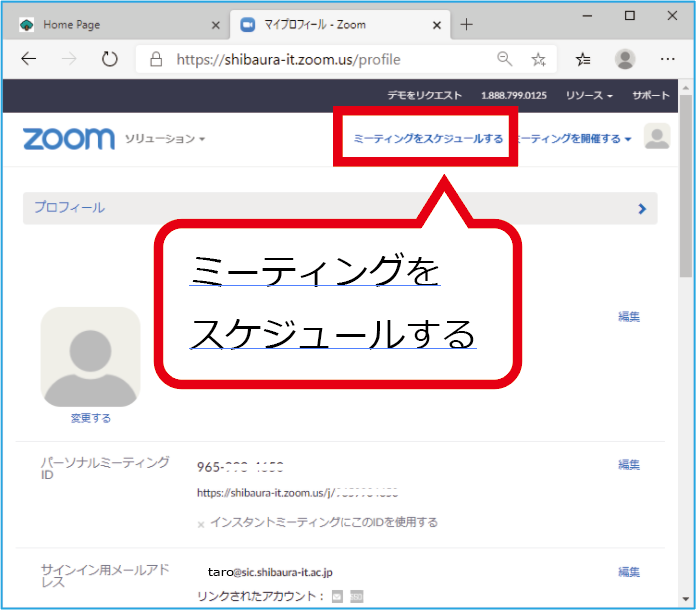Image resolution: width=696 pixels, height=610 pixels.
Task: Click ミーティングをスケジュールする link
Action: [428, 139]
